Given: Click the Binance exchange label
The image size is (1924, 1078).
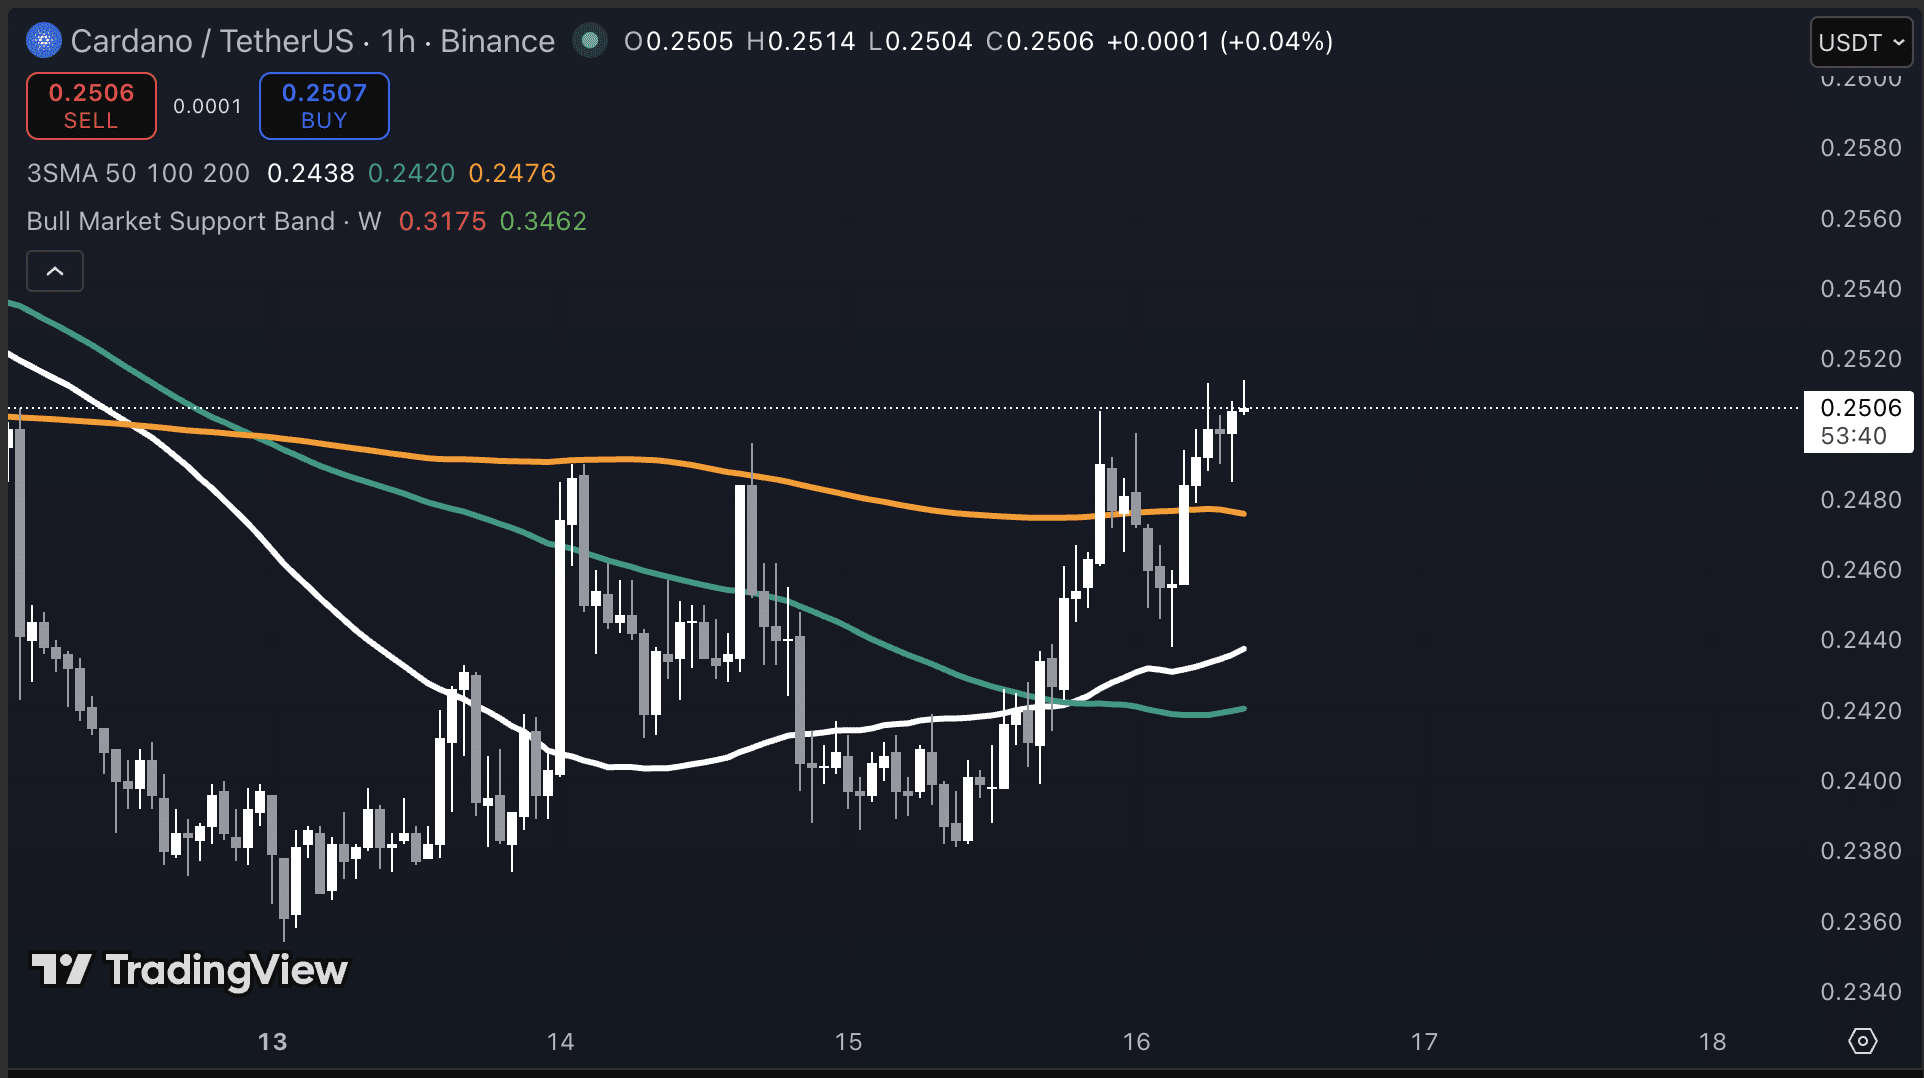Looking at the screenshot, I should point(497,41).
